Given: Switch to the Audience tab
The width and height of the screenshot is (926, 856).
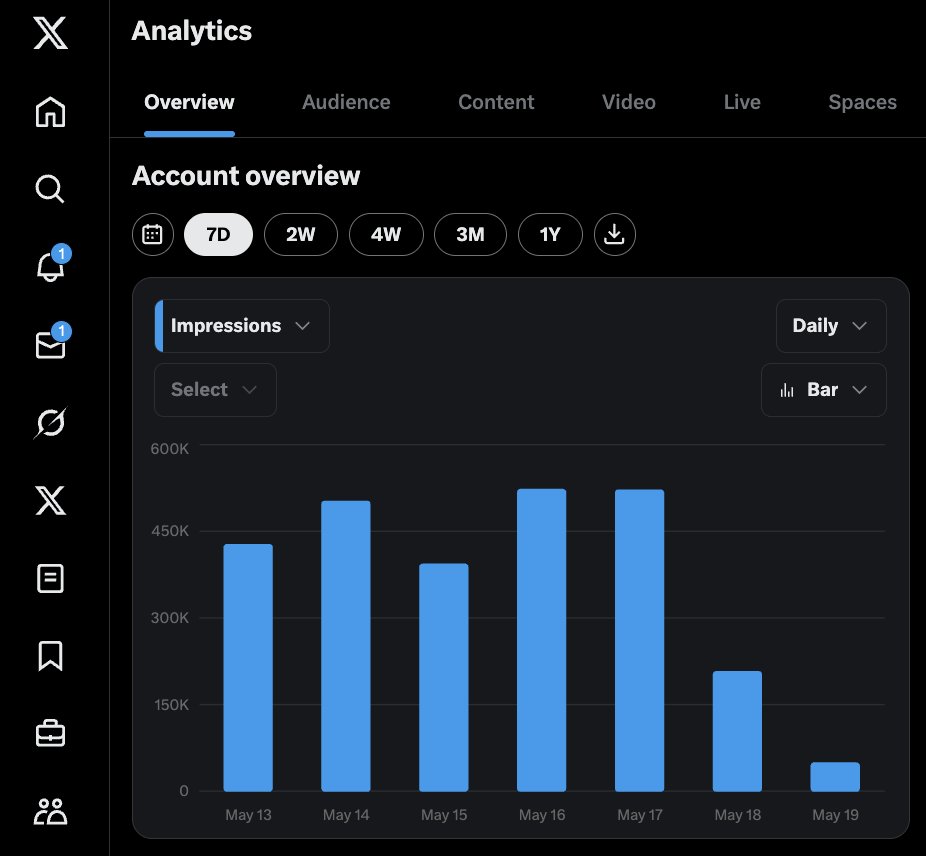Looking at the screenshot, I should point(346,102).
